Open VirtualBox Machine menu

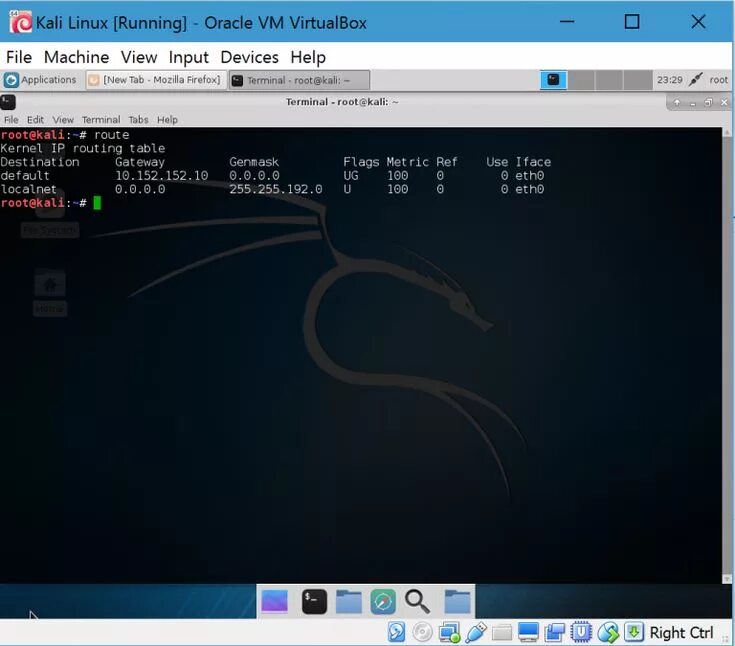[76, 57]
